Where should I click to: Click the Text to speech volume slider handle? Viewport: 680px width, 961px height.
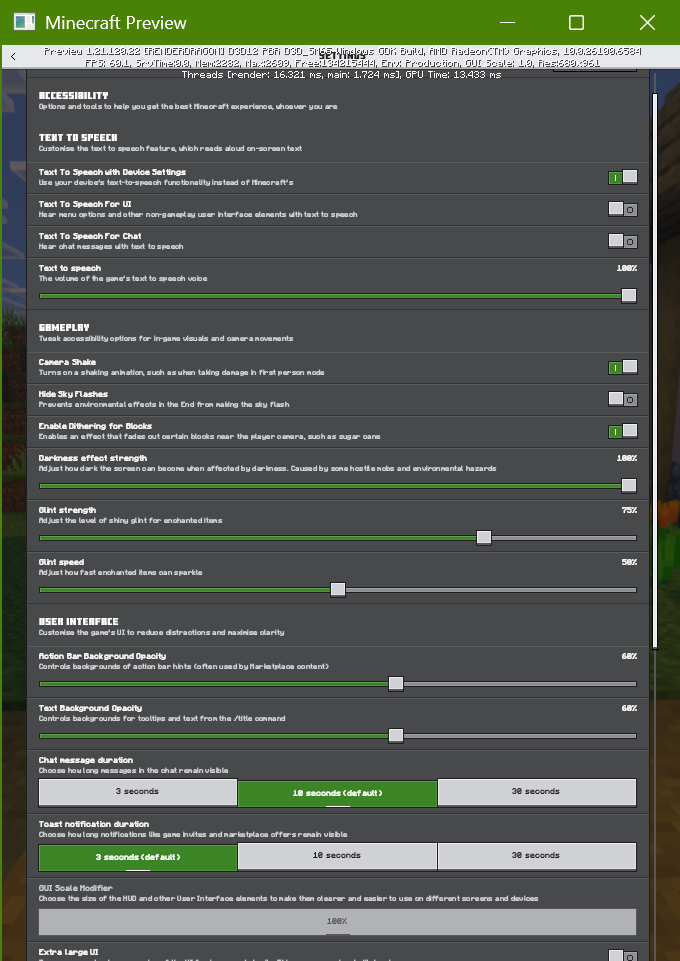(629, 296)
